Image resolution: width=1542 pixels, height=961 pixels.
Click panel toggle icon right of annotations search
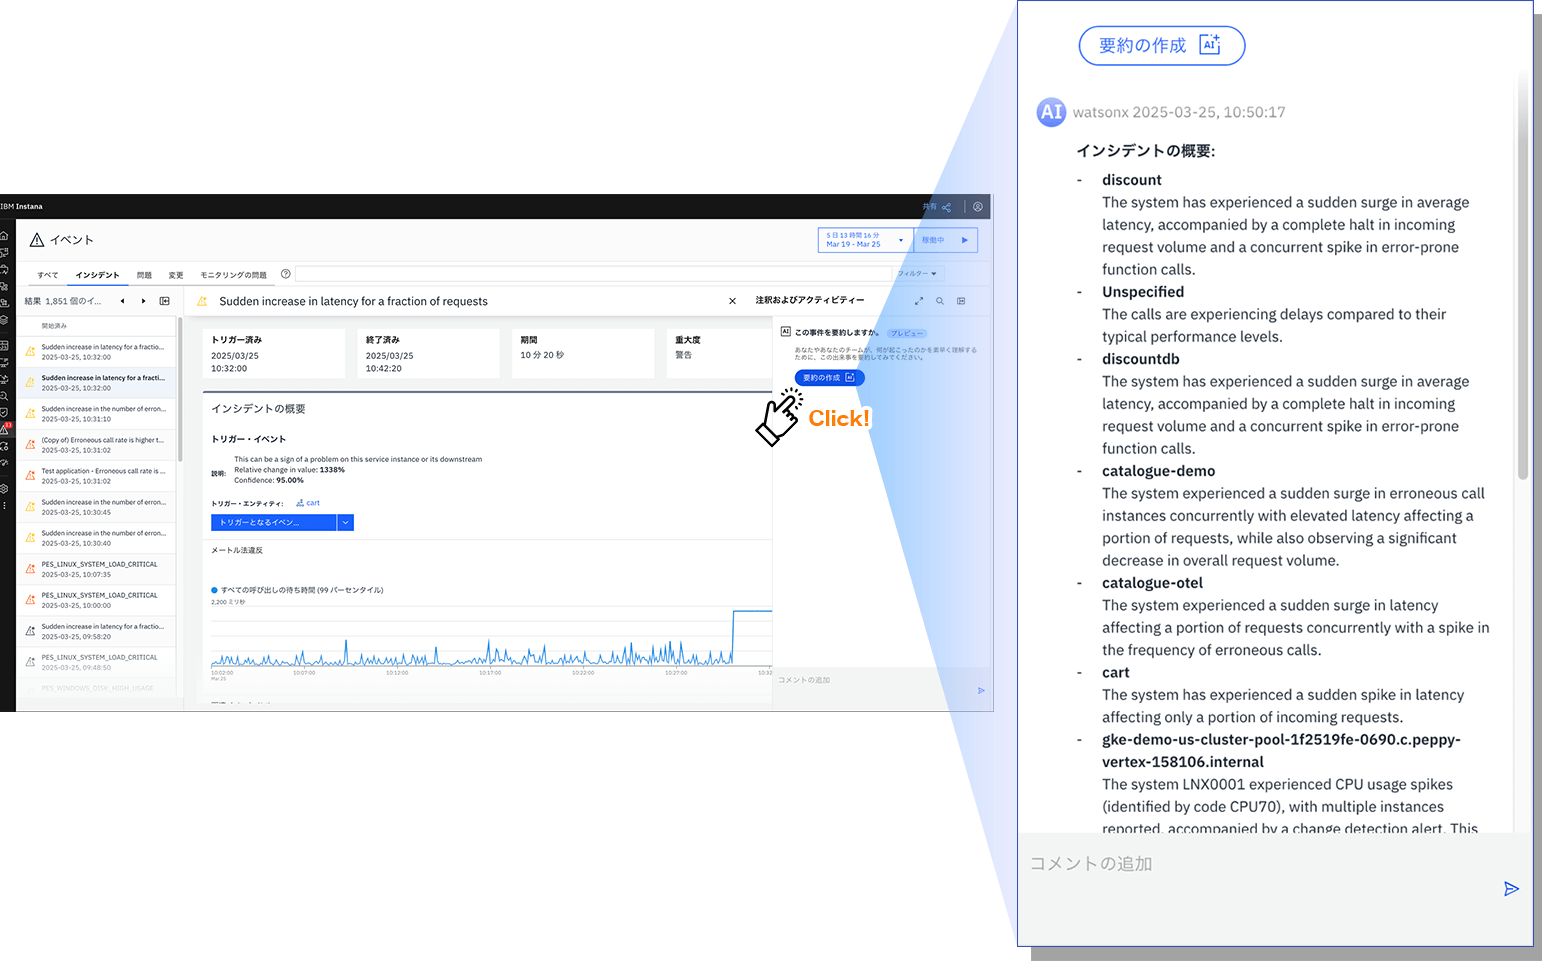click(x=961, y=301)
